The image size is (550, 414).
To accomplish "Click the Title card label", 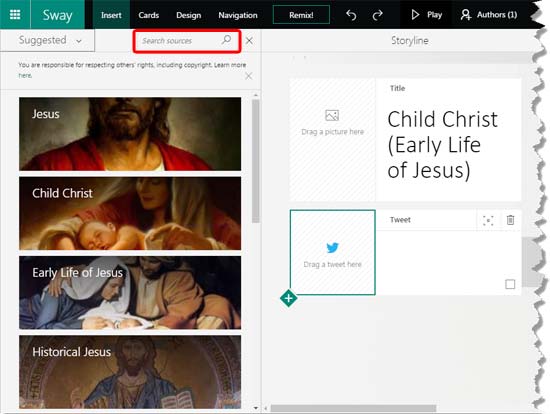I will 397,88.
